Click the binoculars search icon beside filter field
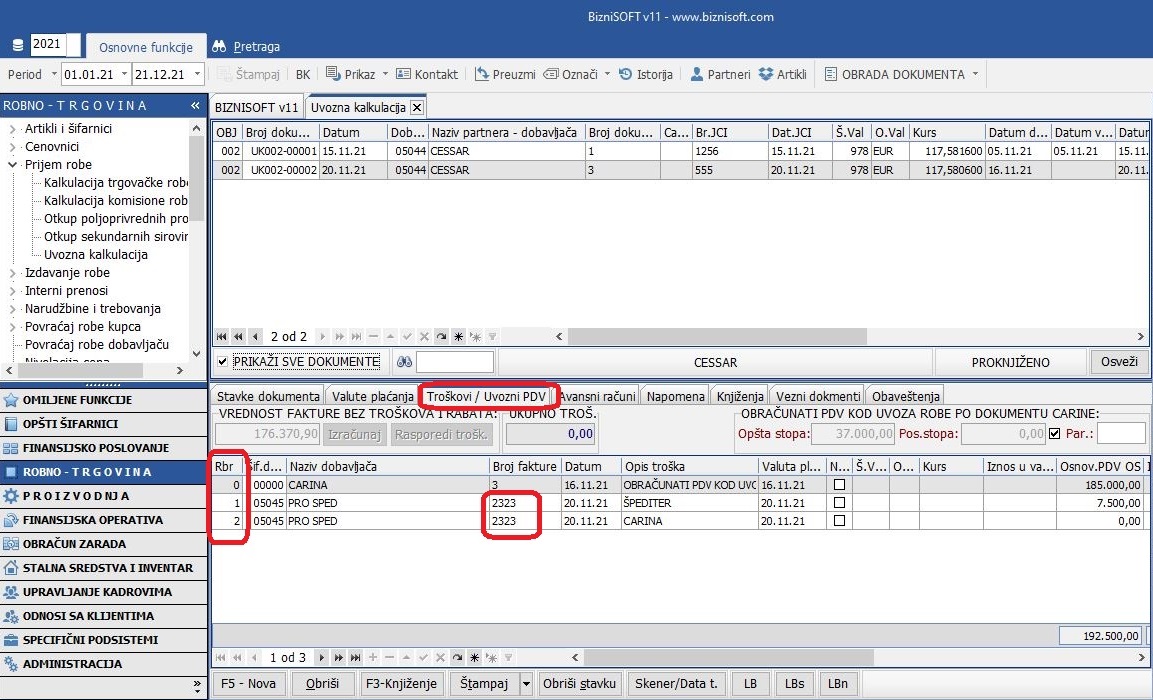The width and height of the screenshot is (1153, 700). [x=405, y=363]
